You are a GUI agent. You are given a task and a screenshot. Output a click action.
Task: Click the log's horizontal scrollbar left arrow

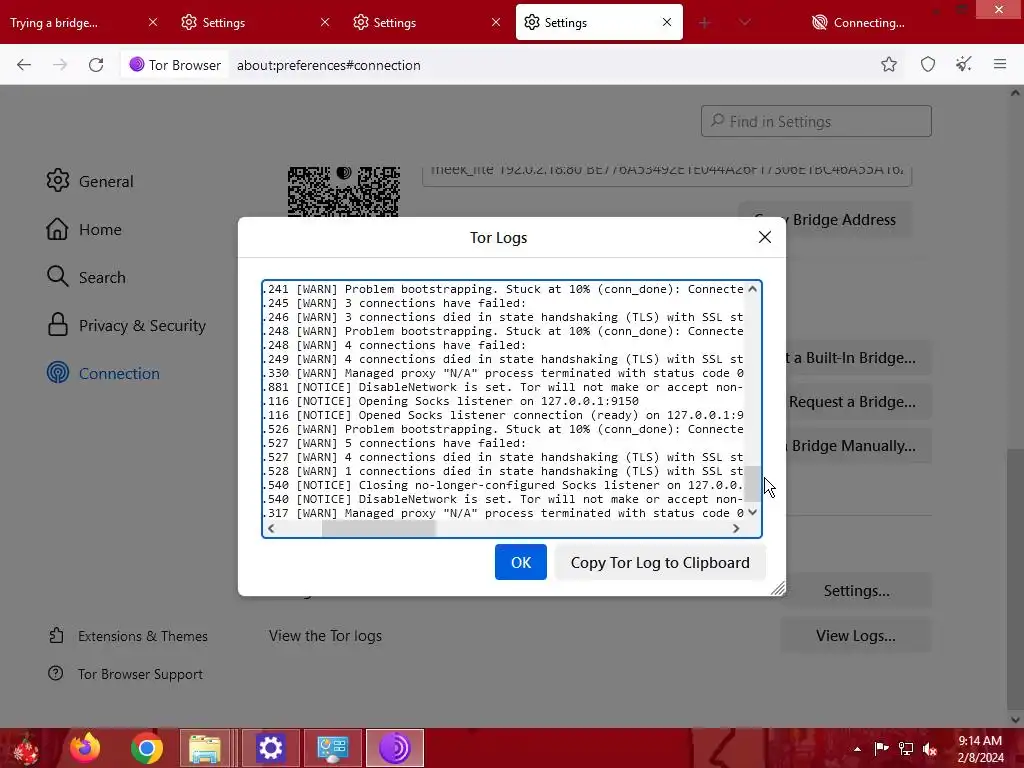[x=271, y=528]
